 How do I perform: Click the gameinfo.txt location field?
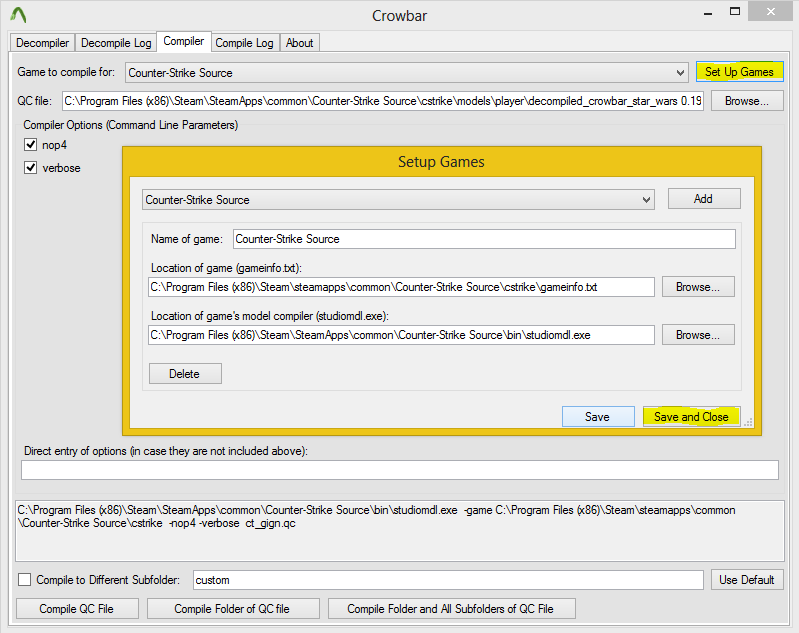[x=401, y=287]
